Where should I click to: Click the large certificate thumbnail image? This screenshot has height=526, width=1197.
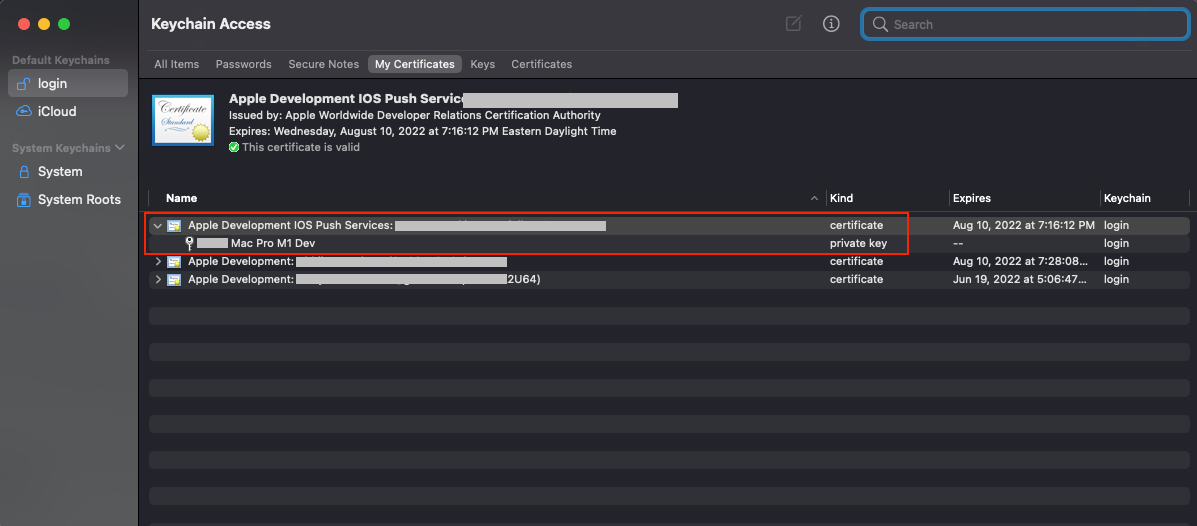pyautogui.click(x=182, y=121)
